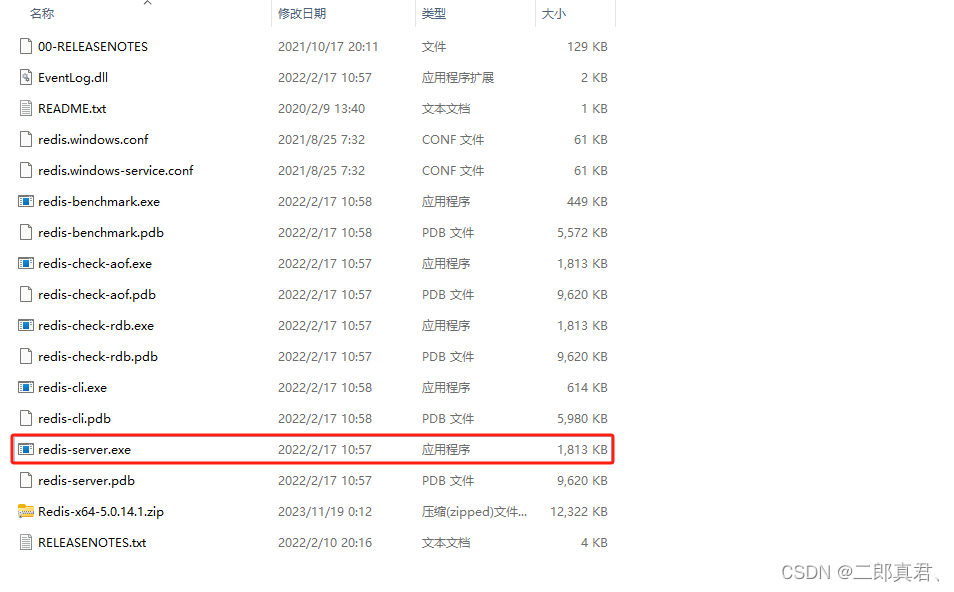Screen dimensions: 954x592
Task: Click the date 2022/2/10 20:16
Action: [325, 543]
